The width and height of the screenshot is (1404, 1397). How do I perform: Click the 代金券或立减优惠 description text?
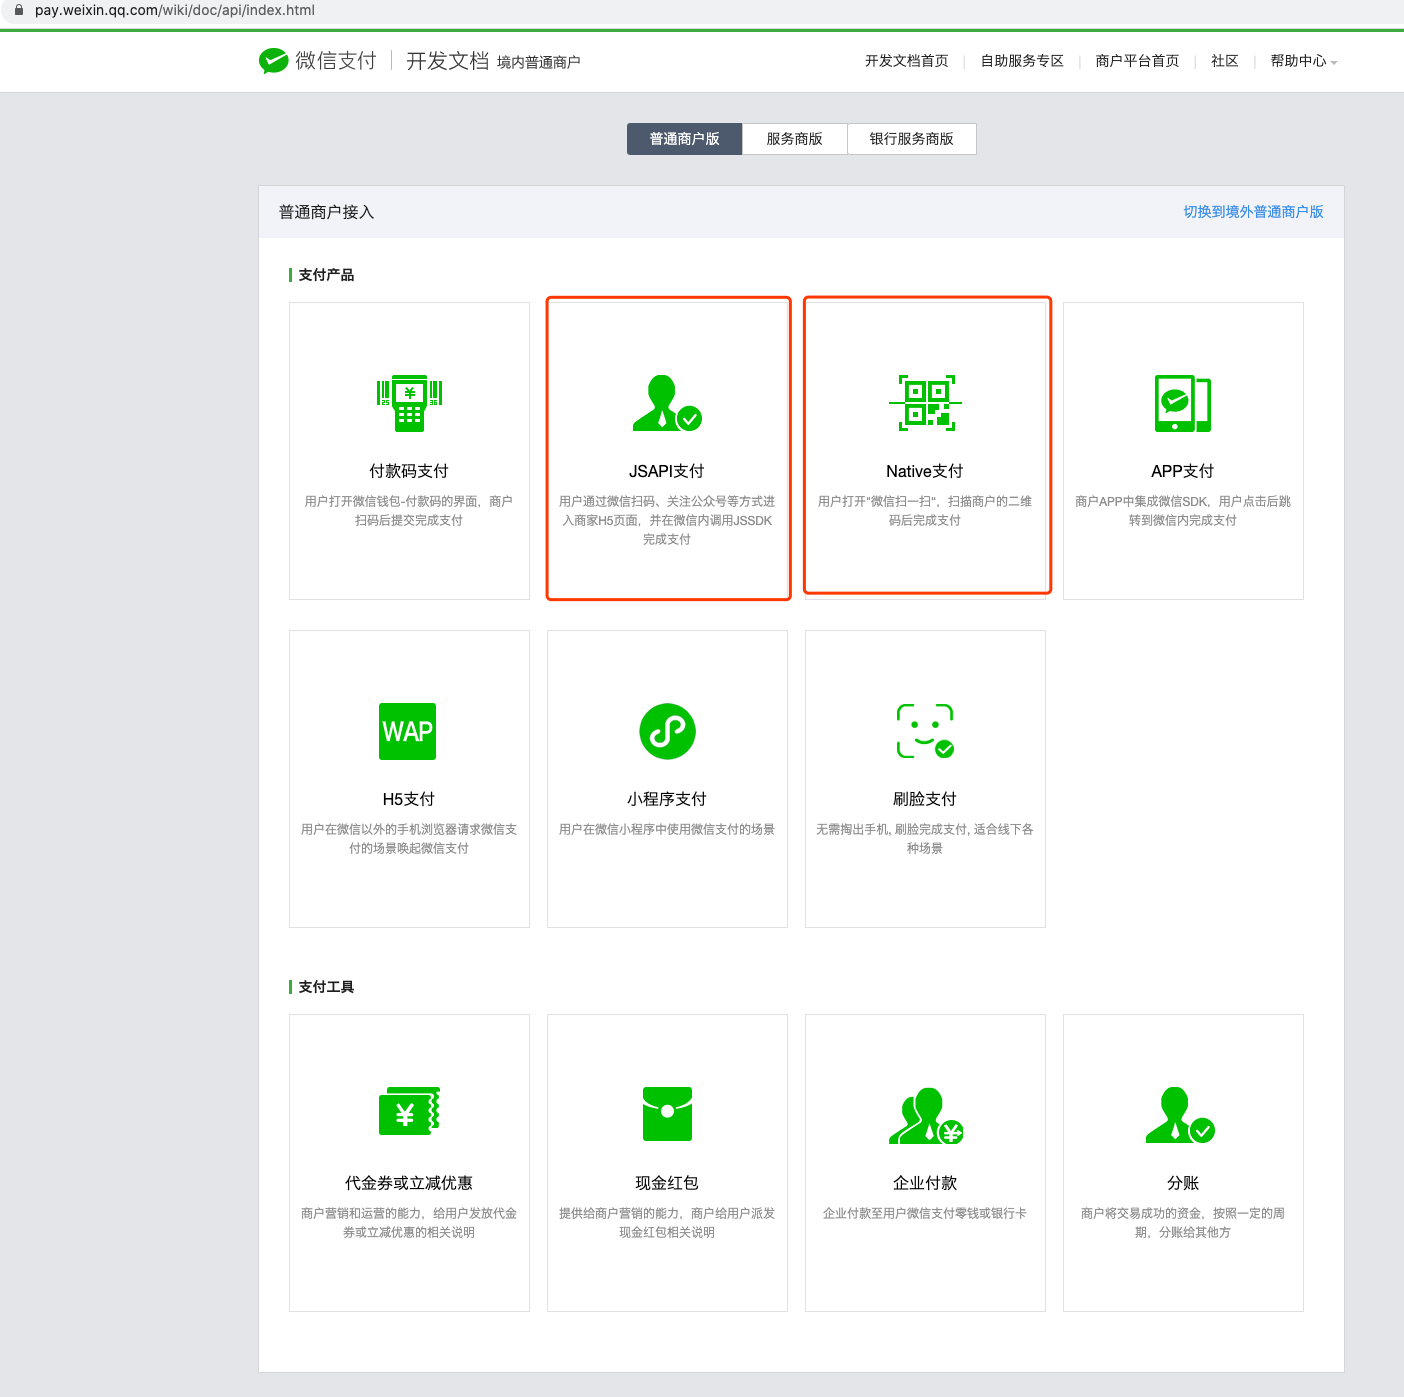coord(409,1223)
